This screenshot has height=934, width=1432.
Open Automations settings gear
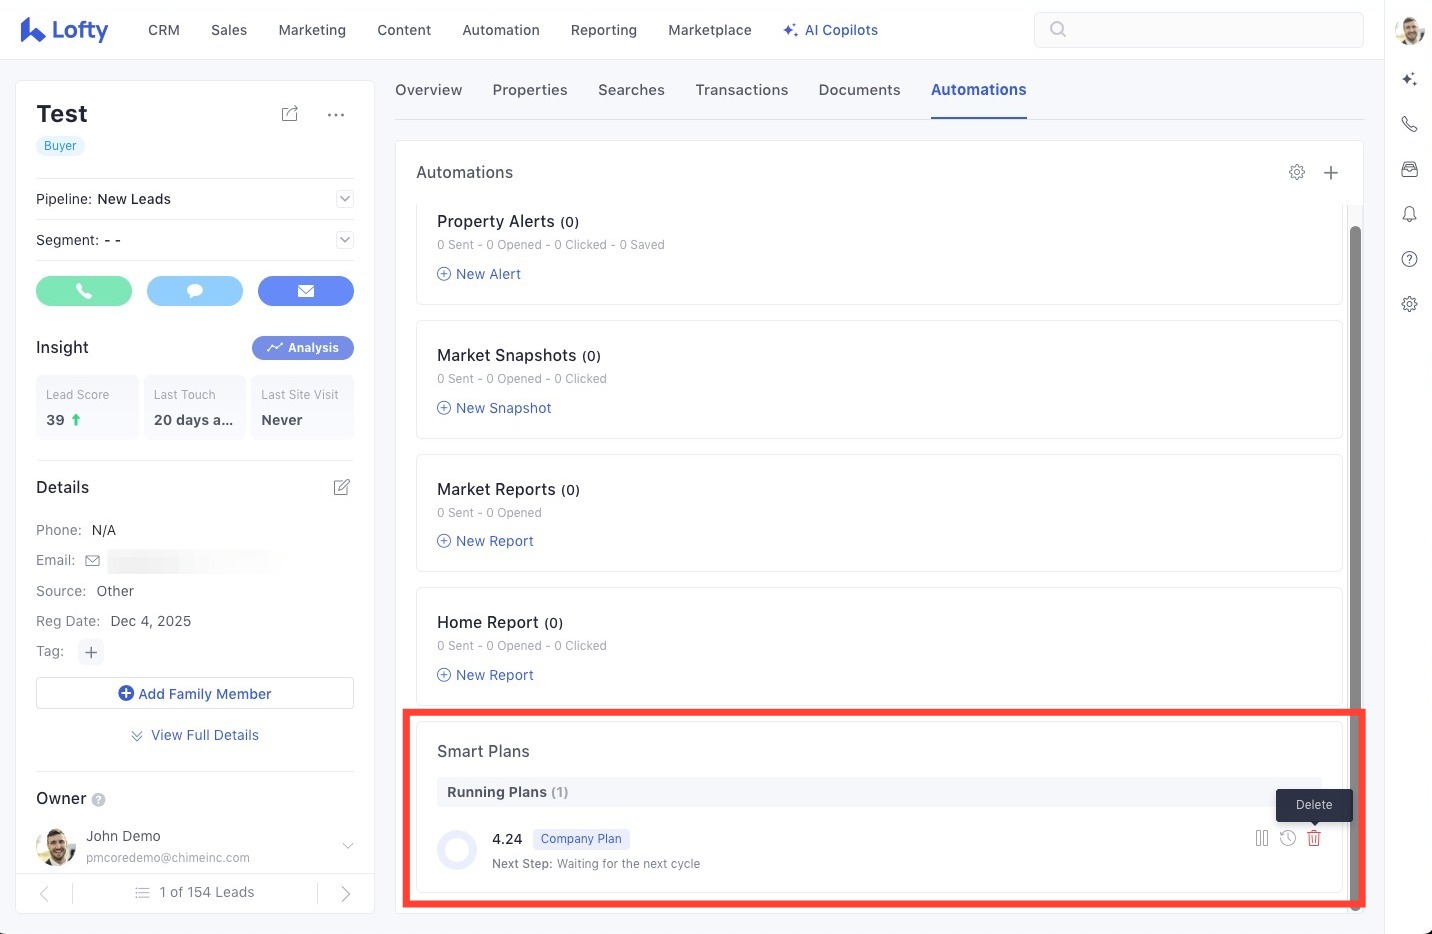pos(1297,173)
